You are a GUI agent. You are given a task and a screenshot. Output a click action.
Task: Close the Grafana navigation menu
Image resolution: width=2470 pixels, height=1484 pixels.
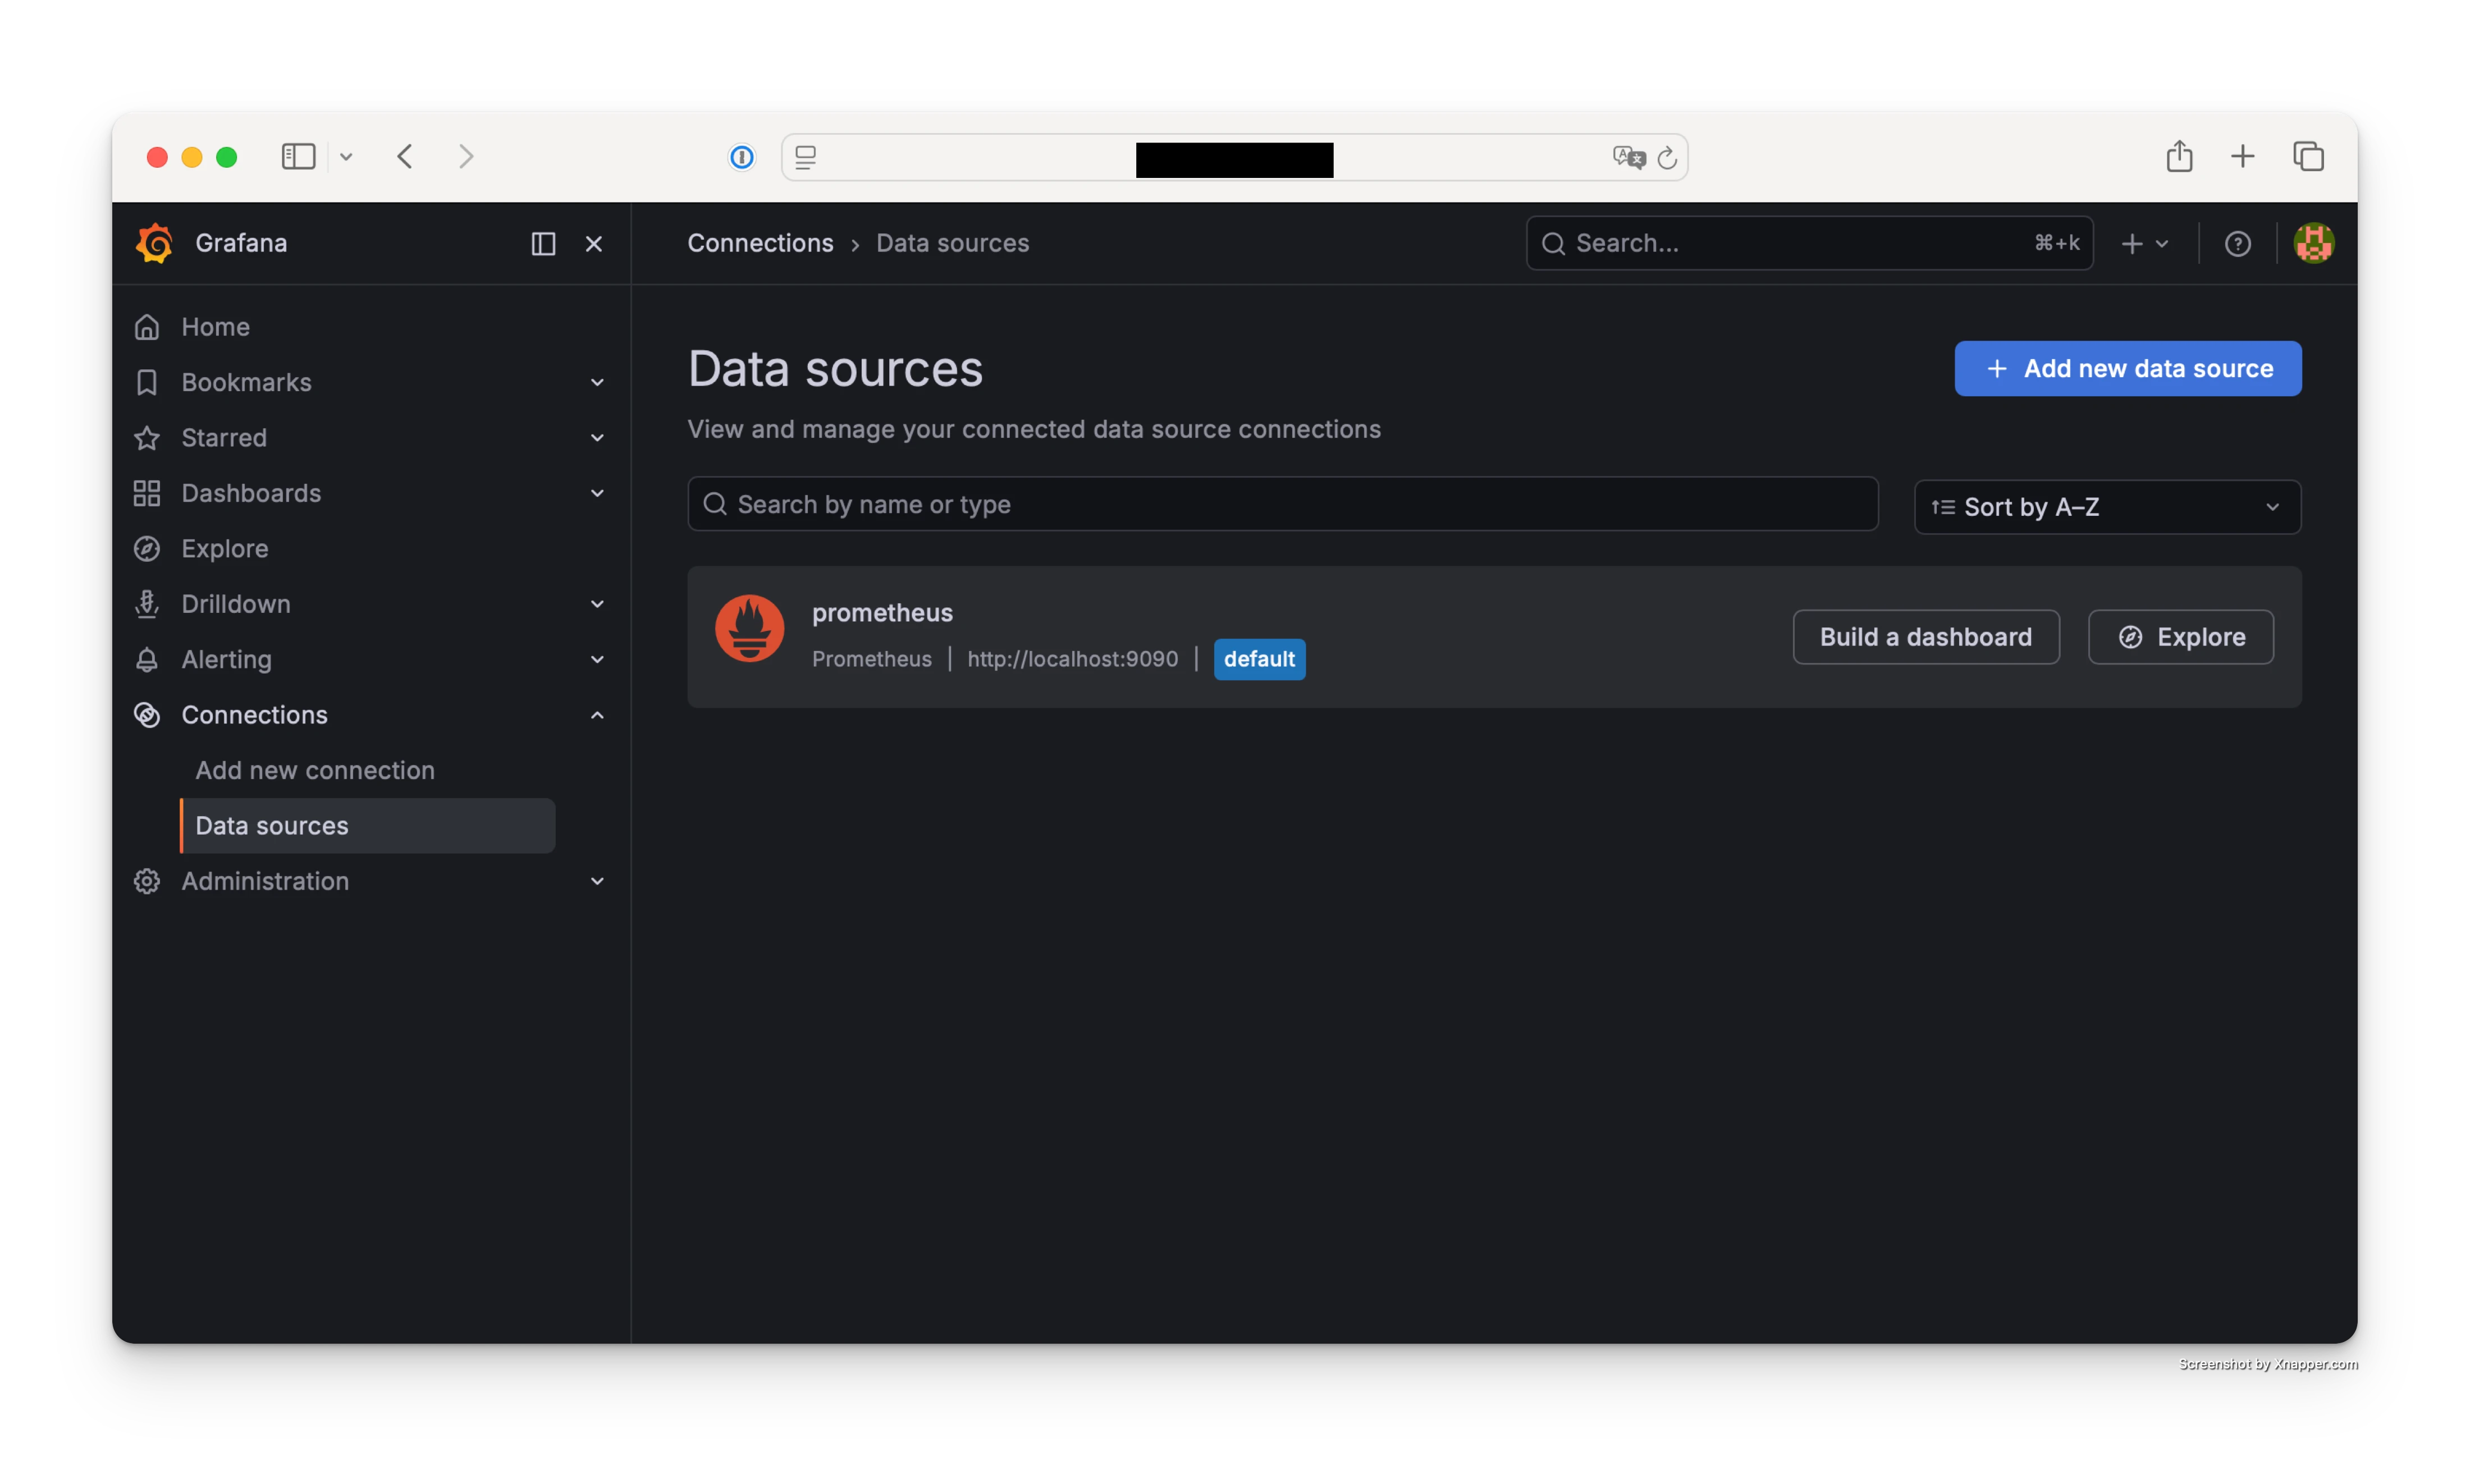point(594,244)
